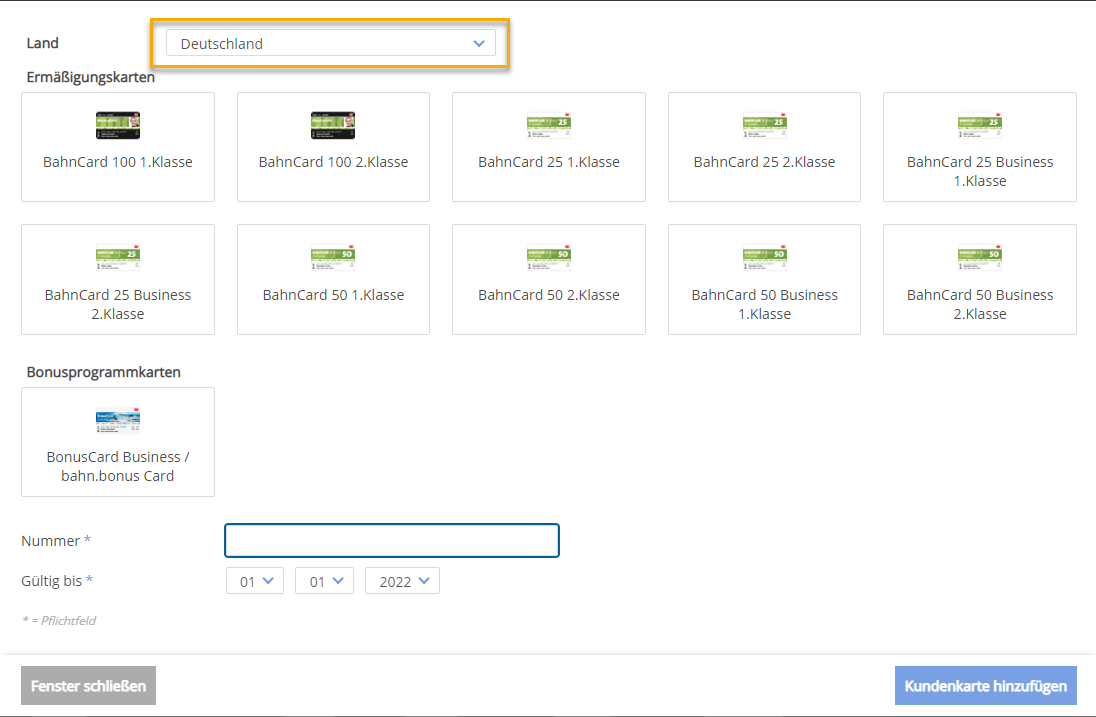Select the label BahnCard 25 2.Klasse
The height and width of the screenshot is (717, 1096).
[765, 162]
